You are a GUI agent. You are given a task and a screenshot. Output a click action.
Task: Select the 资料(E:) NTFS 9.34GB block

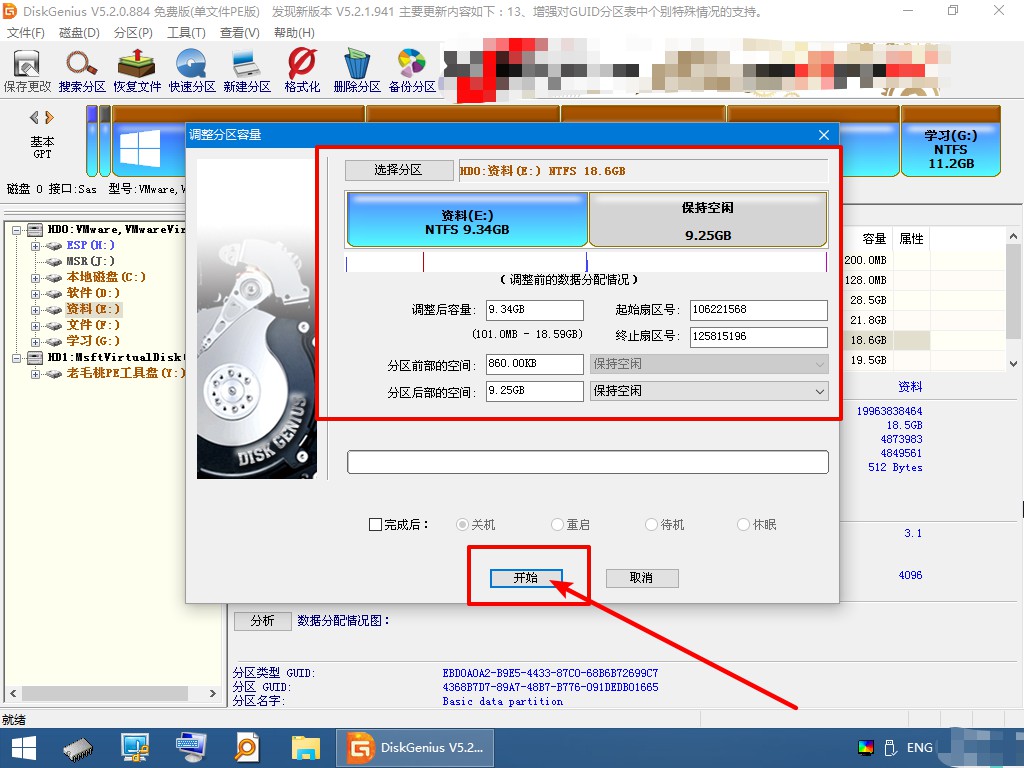click(467, 220)
